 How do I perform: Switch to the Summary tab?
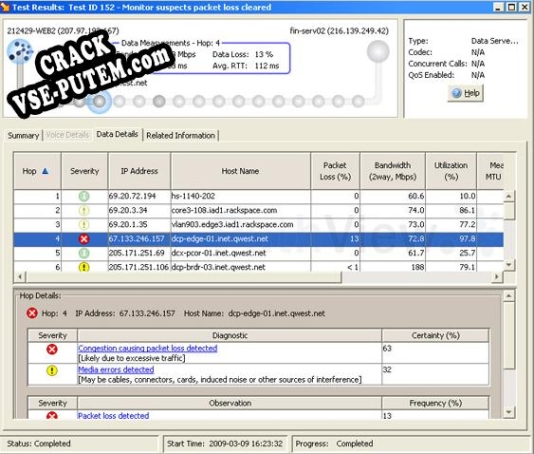[23, 136]
